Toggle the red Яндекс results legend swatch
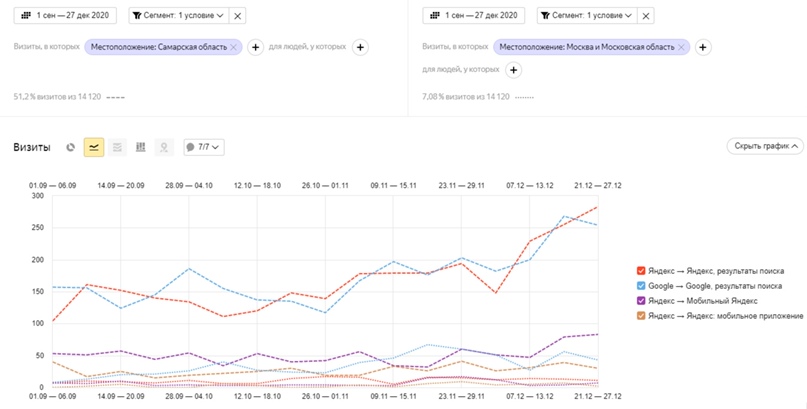The height and width of the screenshot is (409, 807). click(641, 270)
